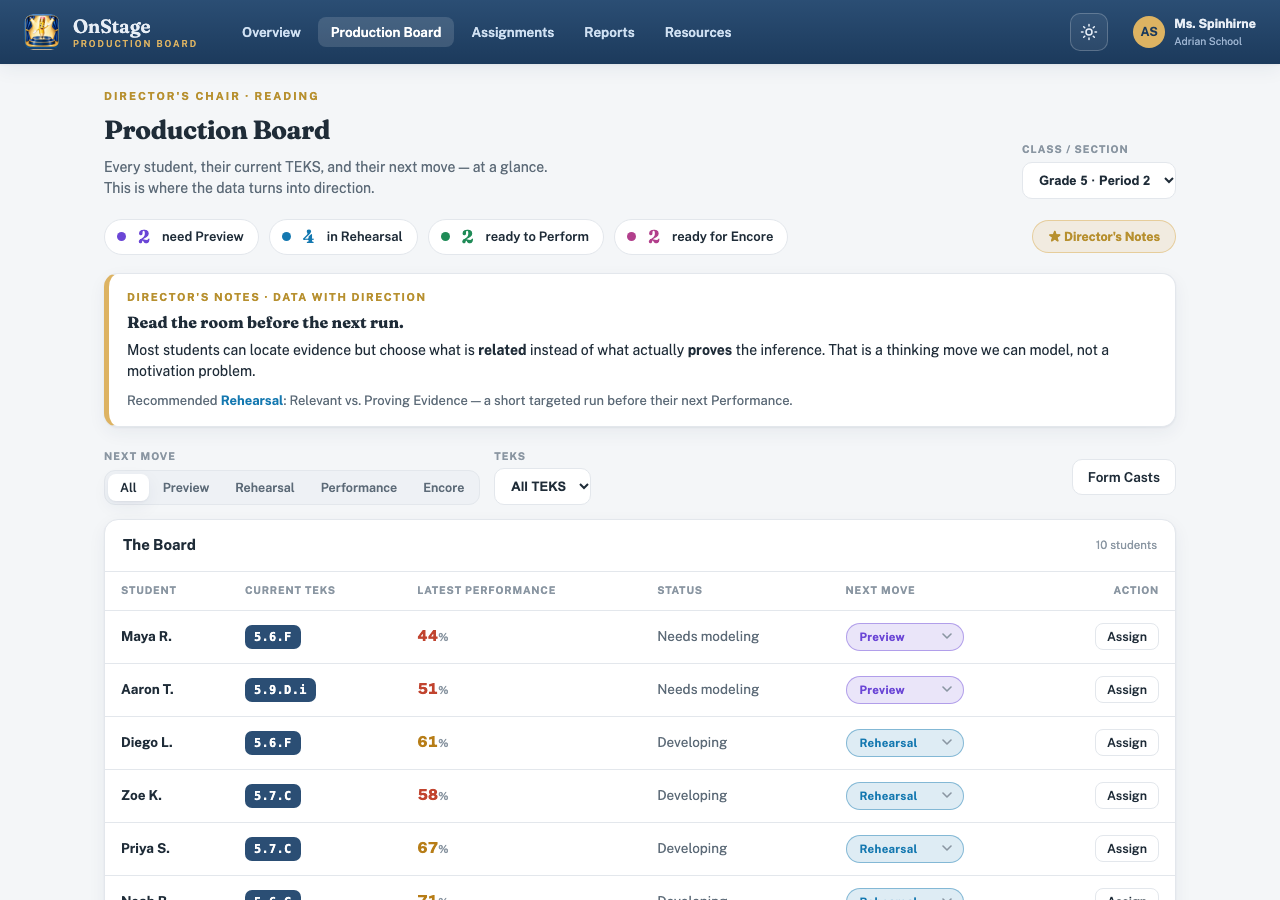Select the All next-move filter

coord(128,488)
